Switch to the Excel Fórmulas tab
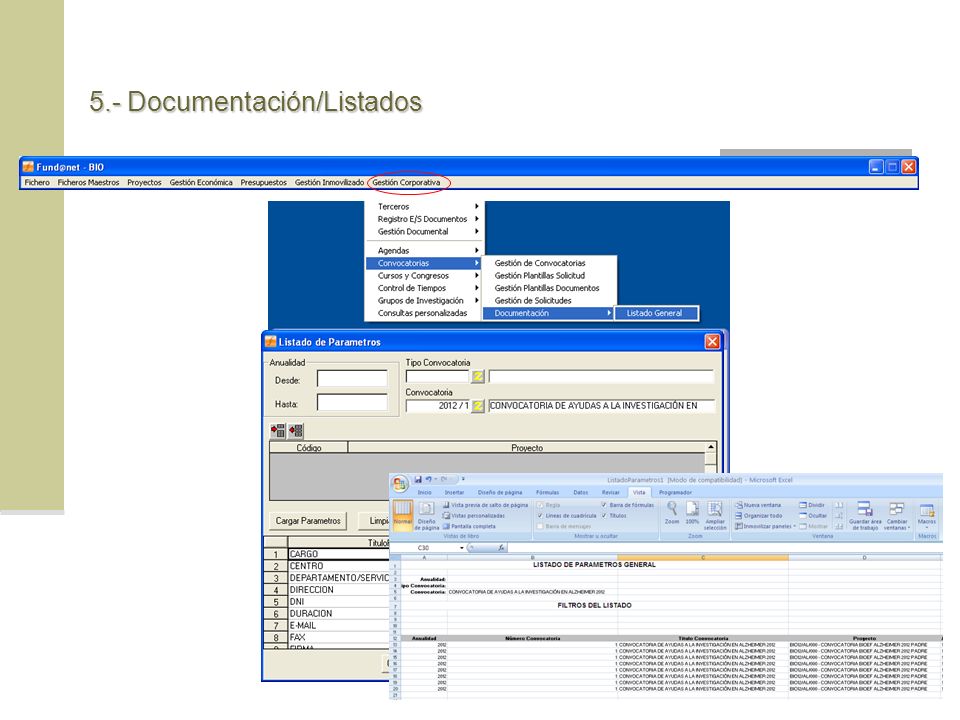The image size is (960, 720). point(547,492)
